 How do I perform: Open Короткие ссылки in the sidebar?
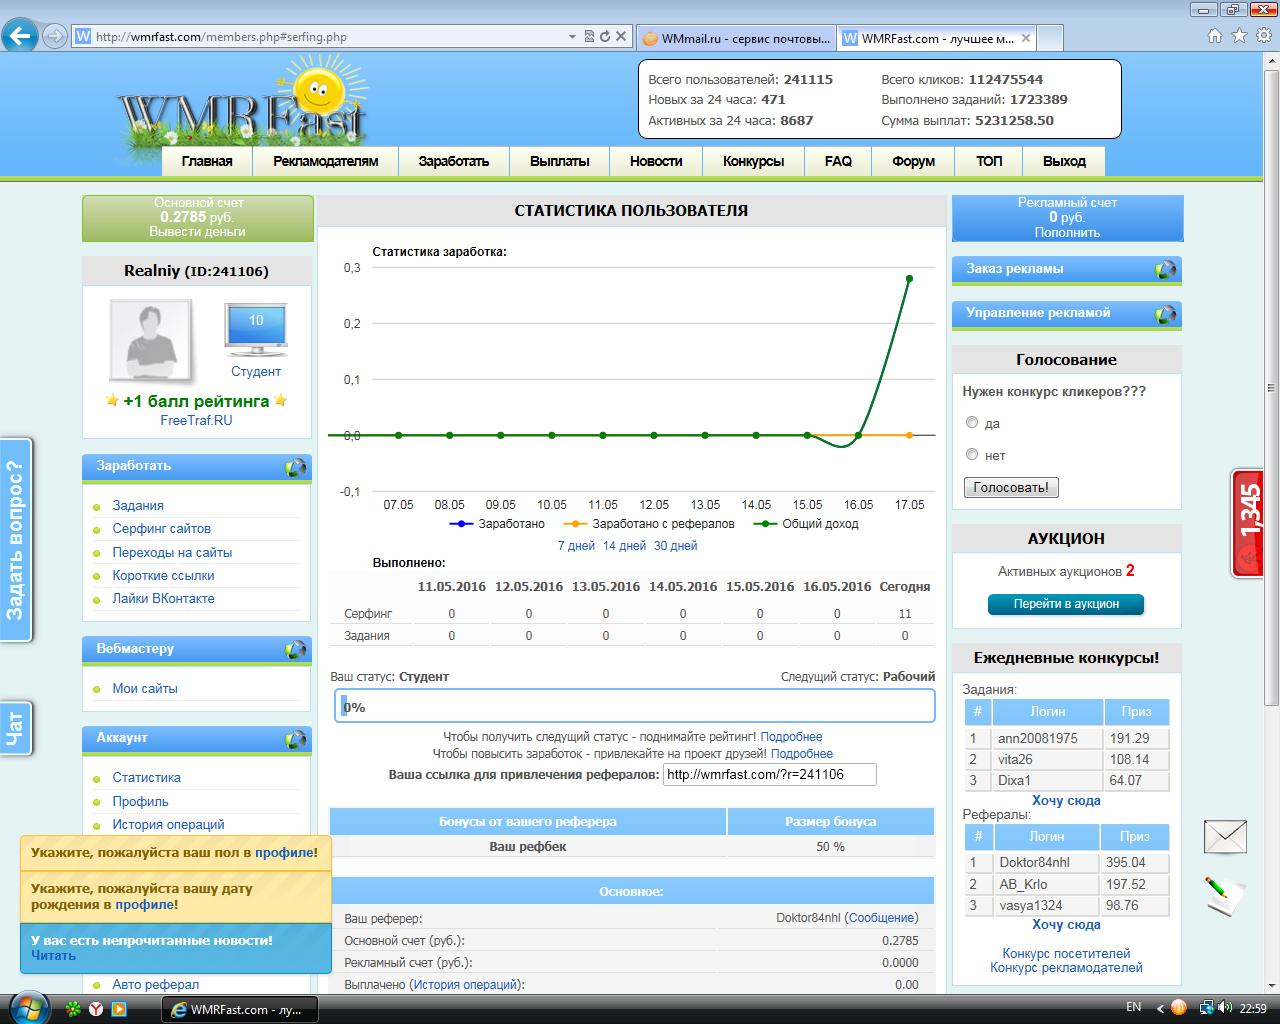pos(163,575)
